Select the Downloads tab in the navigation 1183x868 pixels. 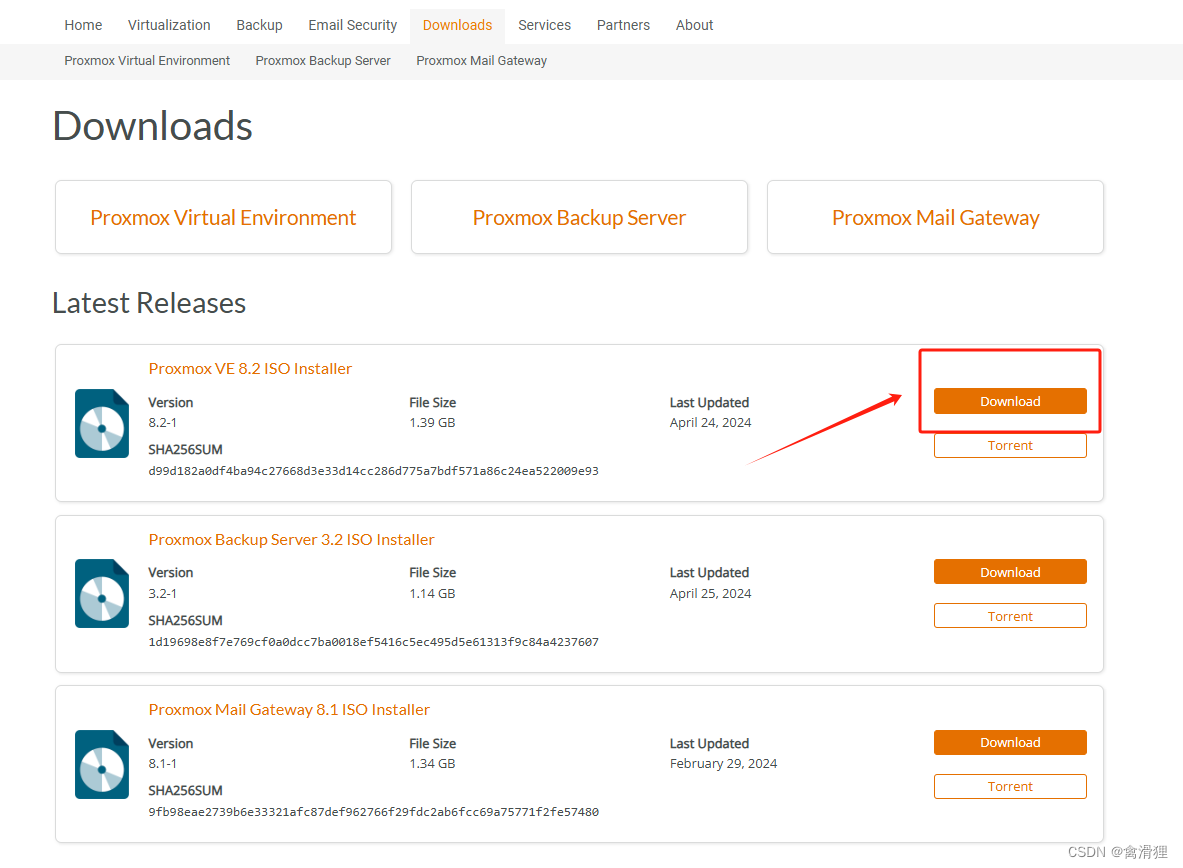tap(457, 25)
